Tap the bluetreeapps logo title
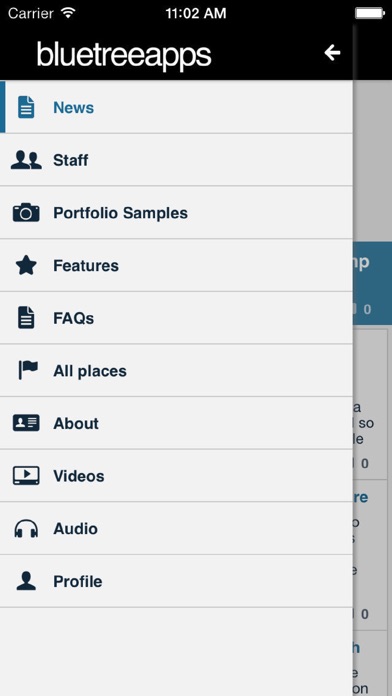The image size is (392, 696). 124,55
